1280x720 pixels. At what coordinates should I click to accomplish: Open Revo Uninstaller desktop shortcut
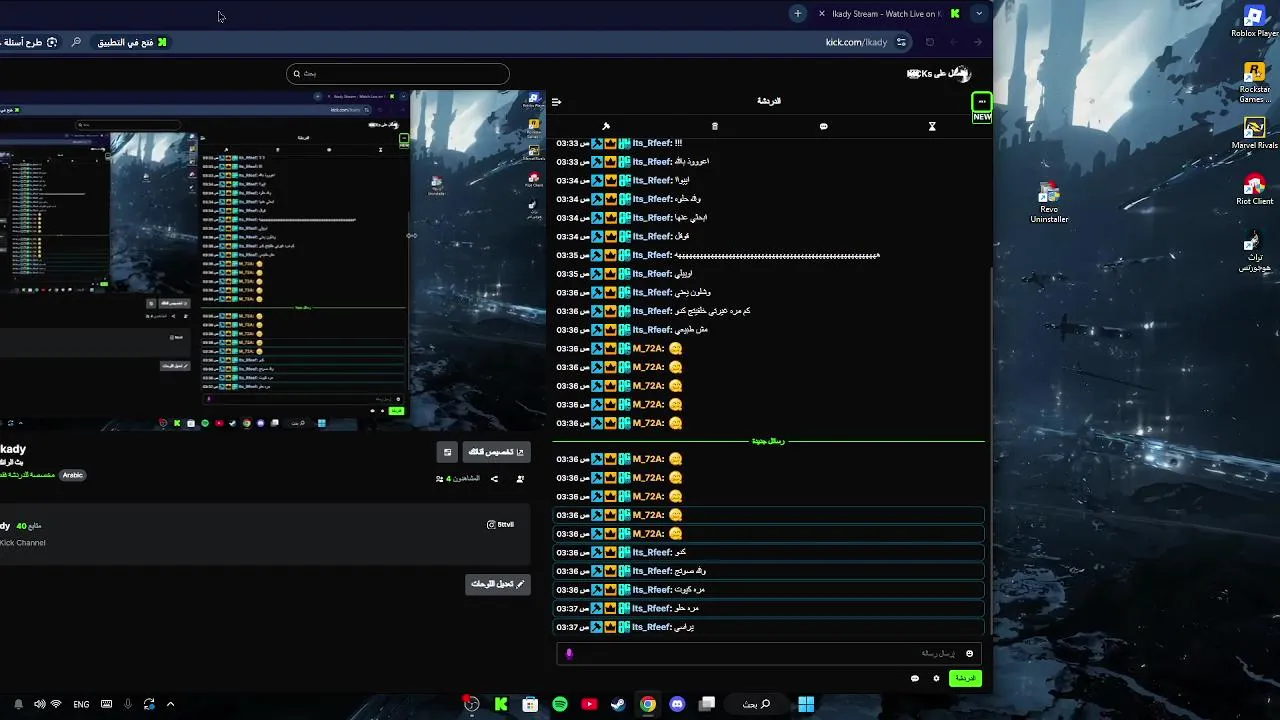pos(1048,203)
